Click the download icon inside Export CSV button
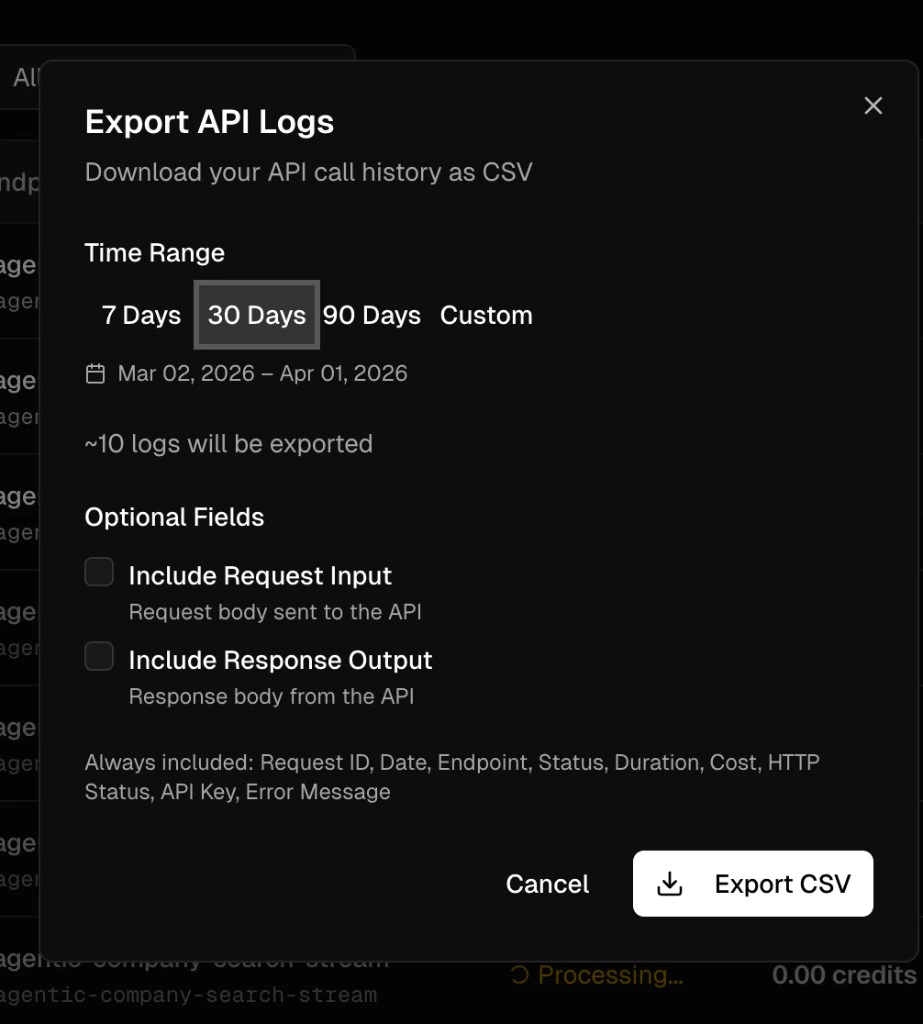Viewport: 923px width, 1024px height. pyautogui.click(x=670, y=884)
